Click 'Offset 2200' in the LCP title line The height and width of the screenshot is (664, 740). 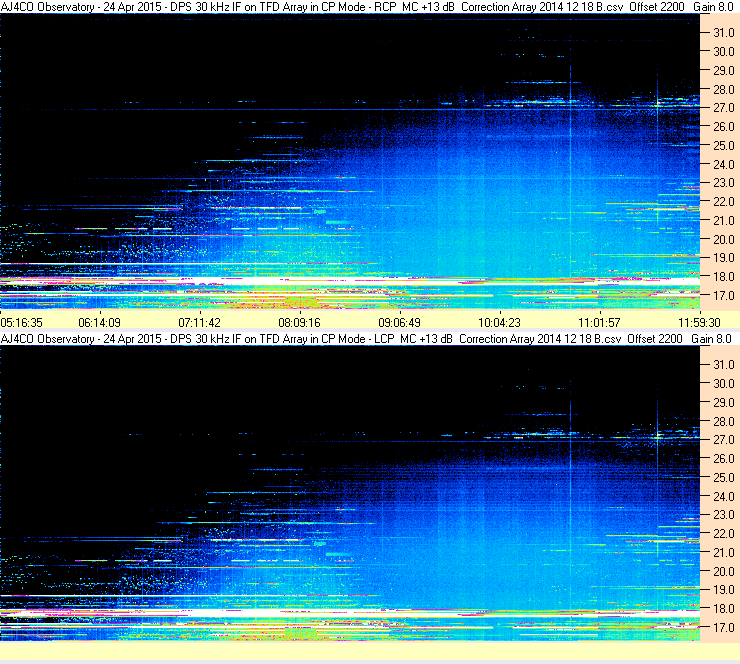click(655, 339)
